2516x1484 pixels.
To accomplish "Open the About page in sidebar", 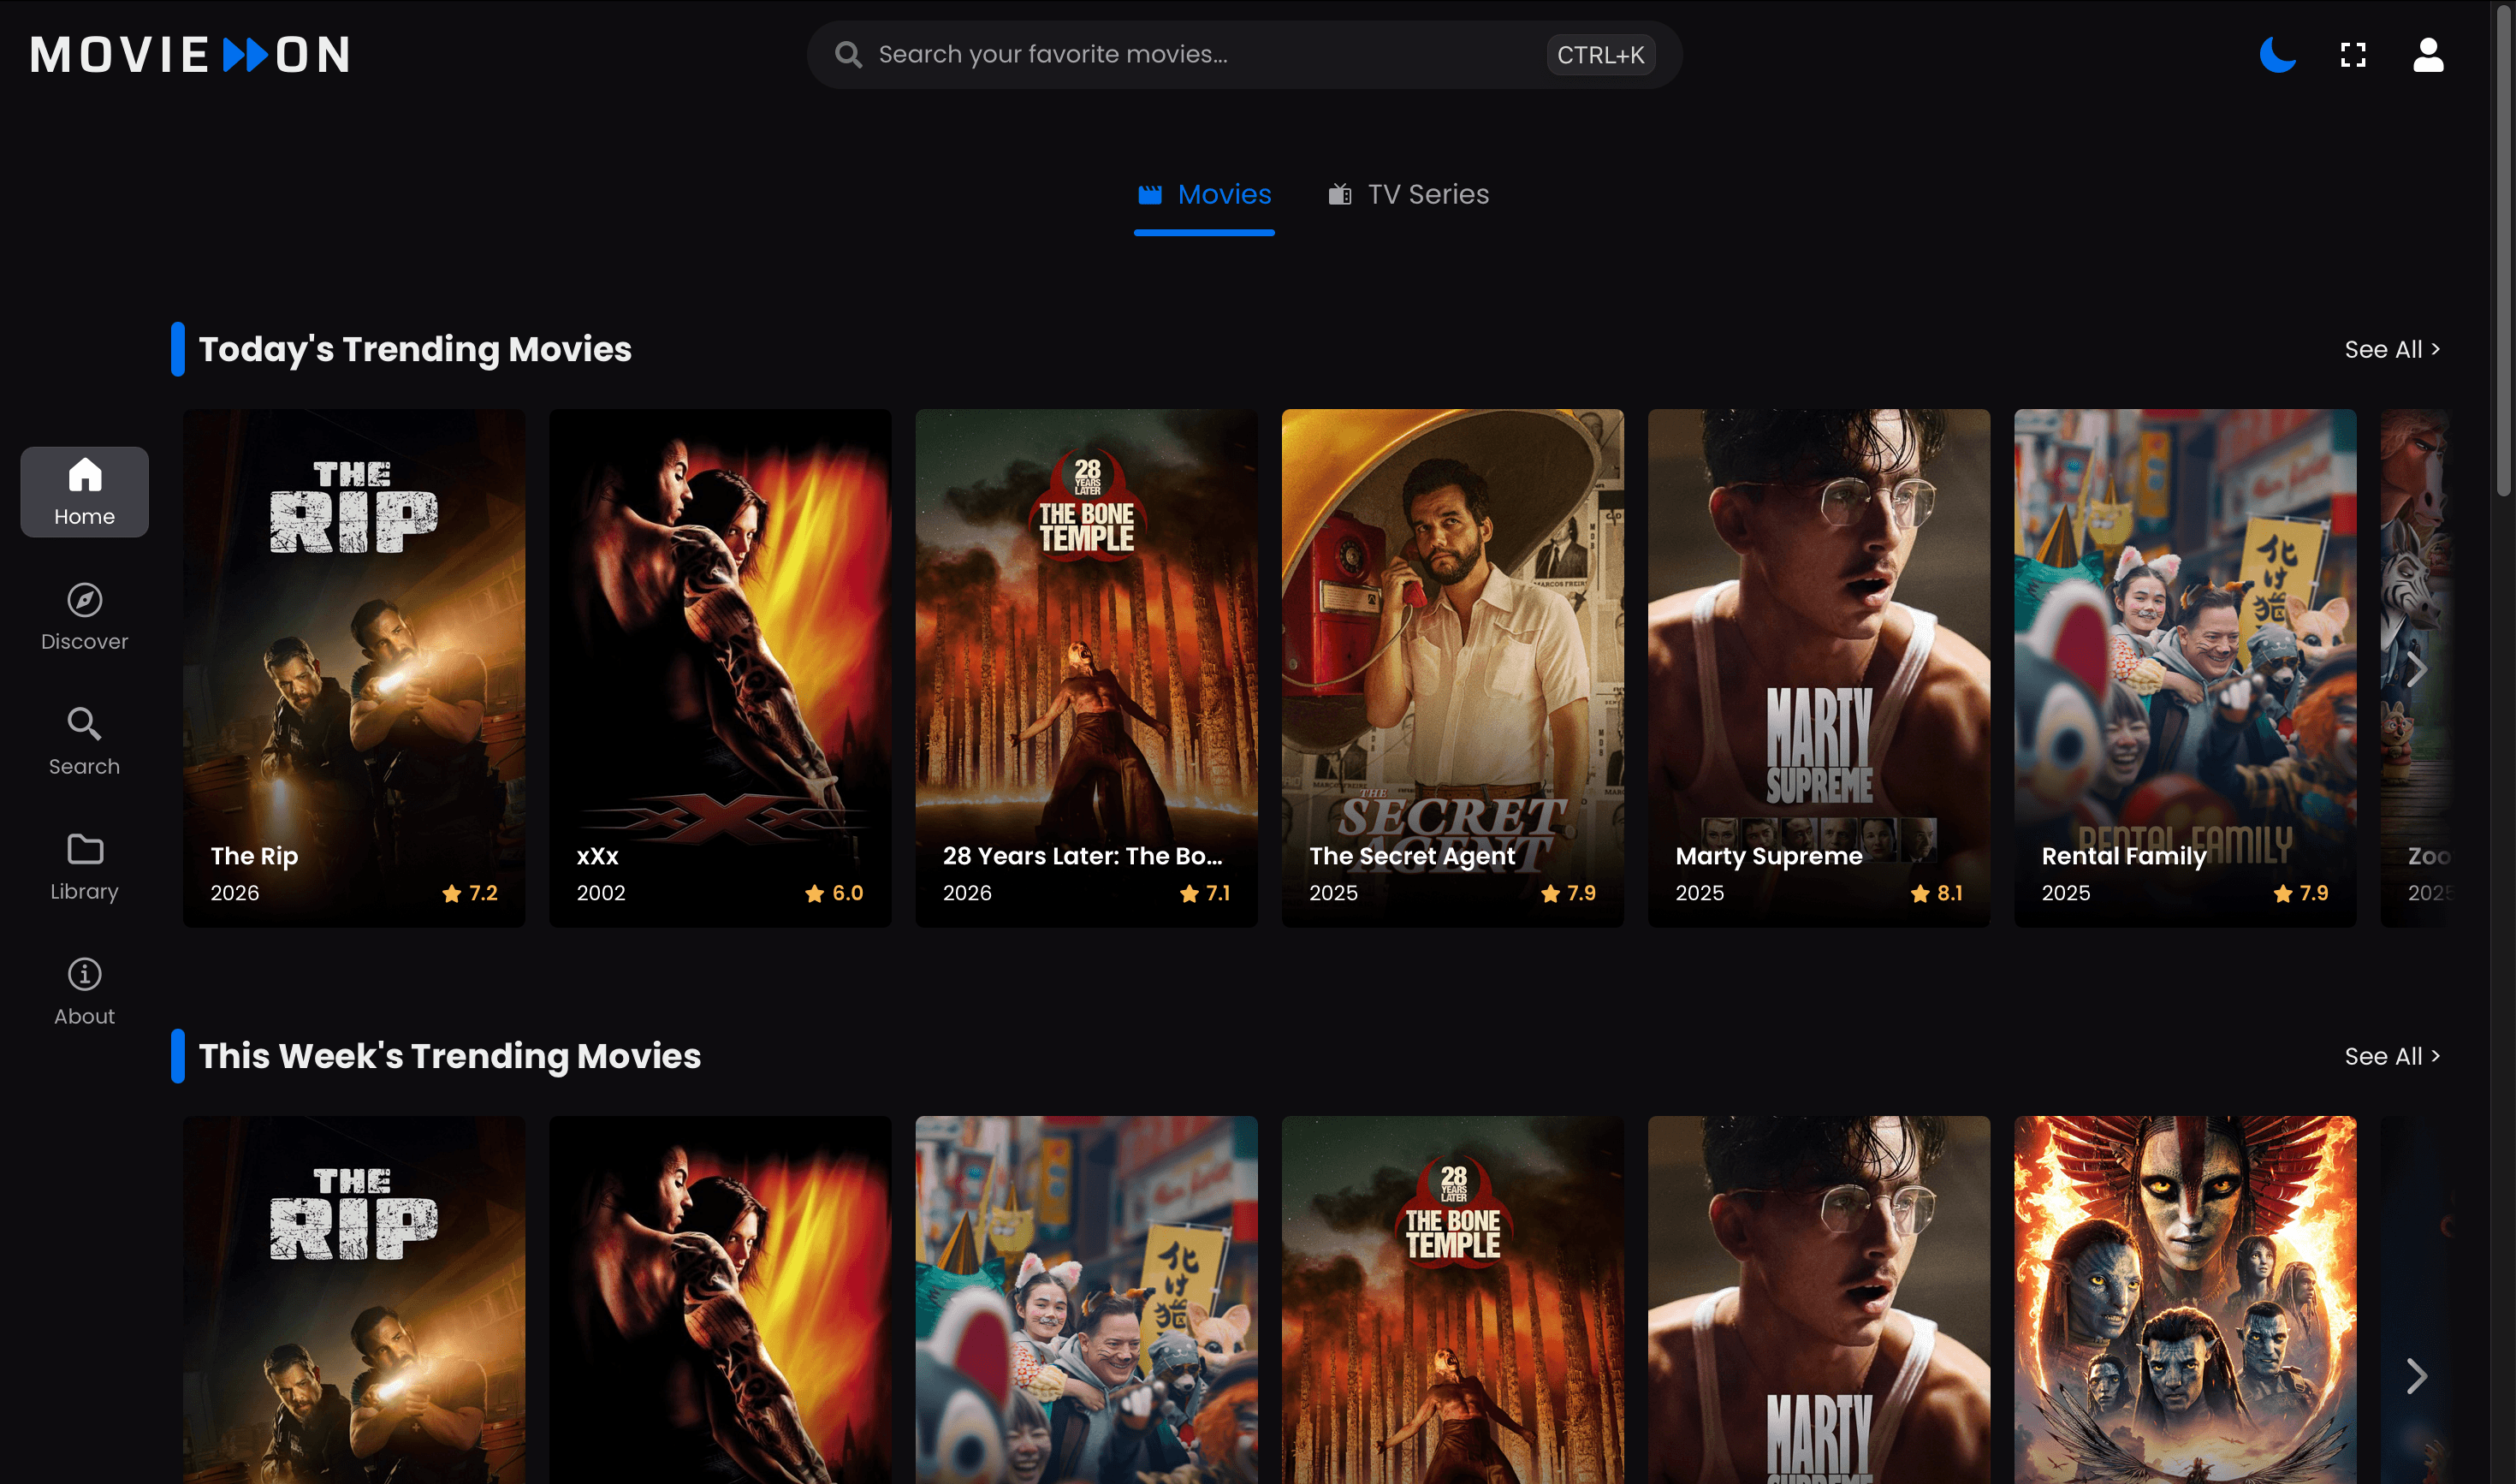I will (84, 991).
